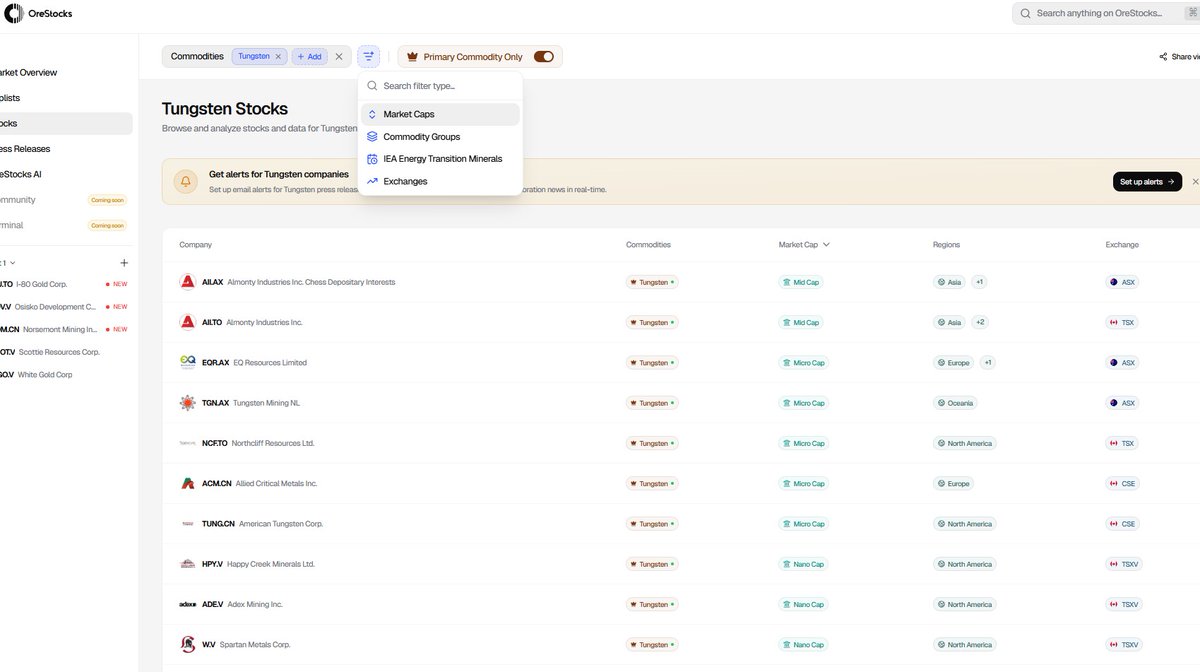Click the TSXV badge for Adex Mining

tap(1124, 604)
